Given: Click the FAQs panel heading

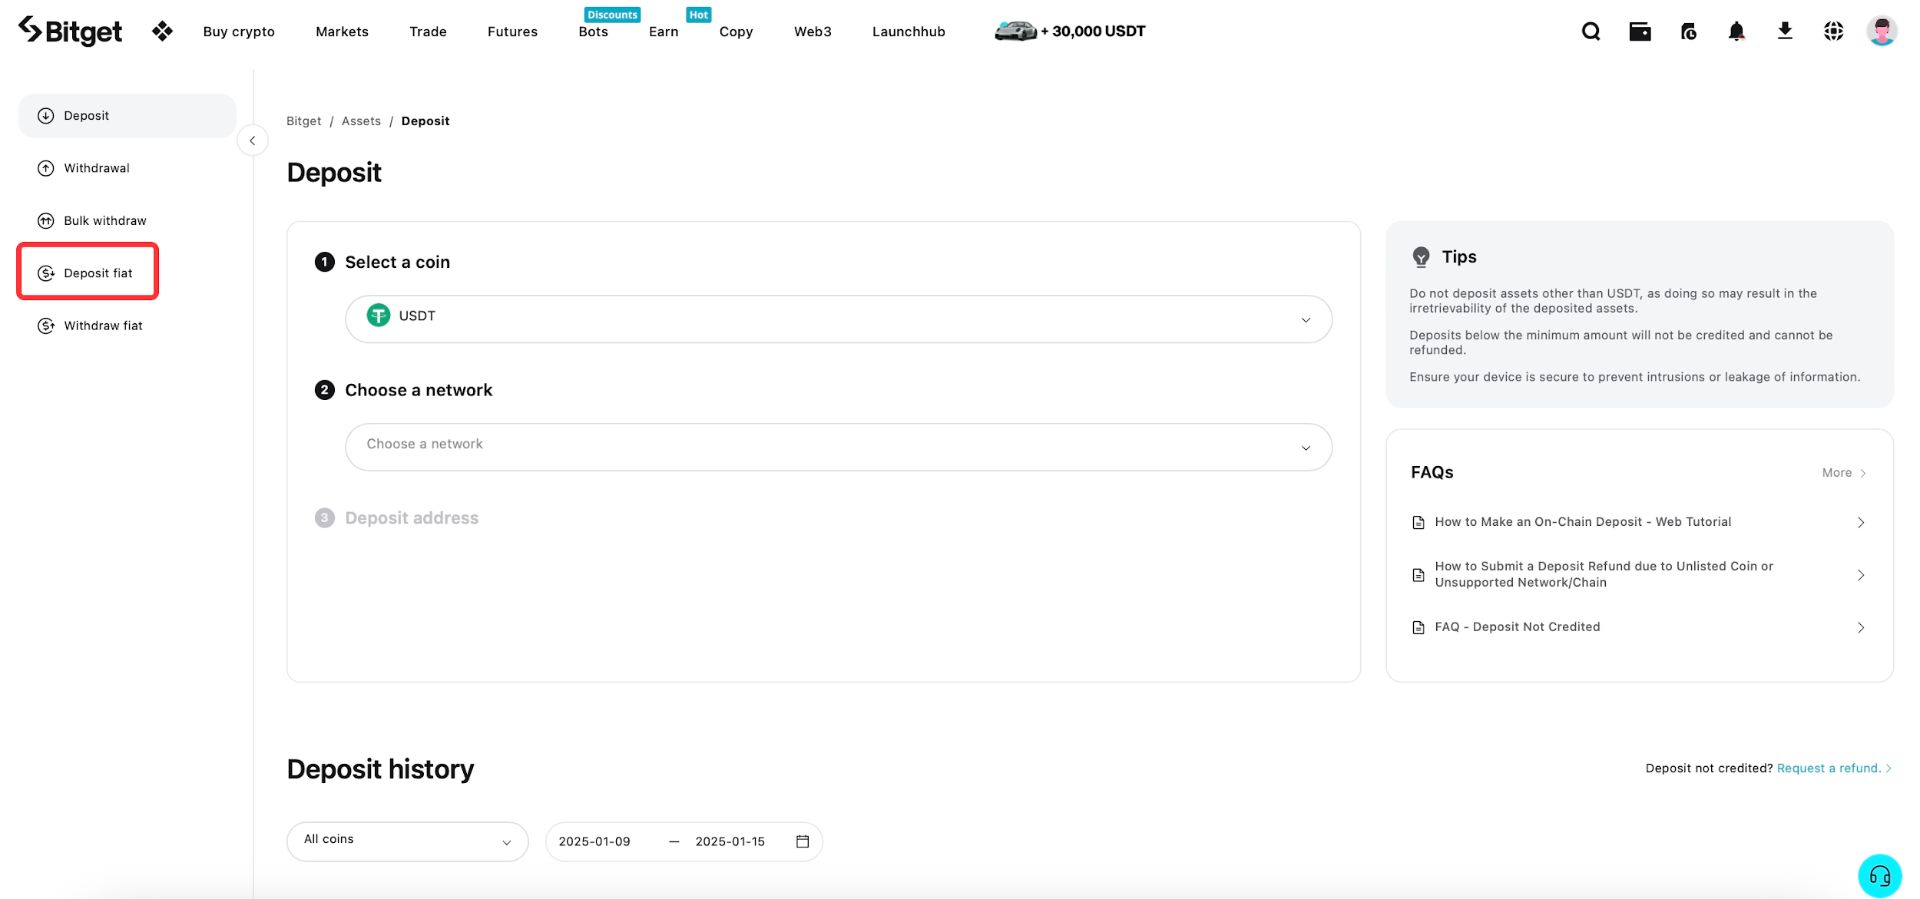Looking at the screenshot, I should tap(1432, 472).
